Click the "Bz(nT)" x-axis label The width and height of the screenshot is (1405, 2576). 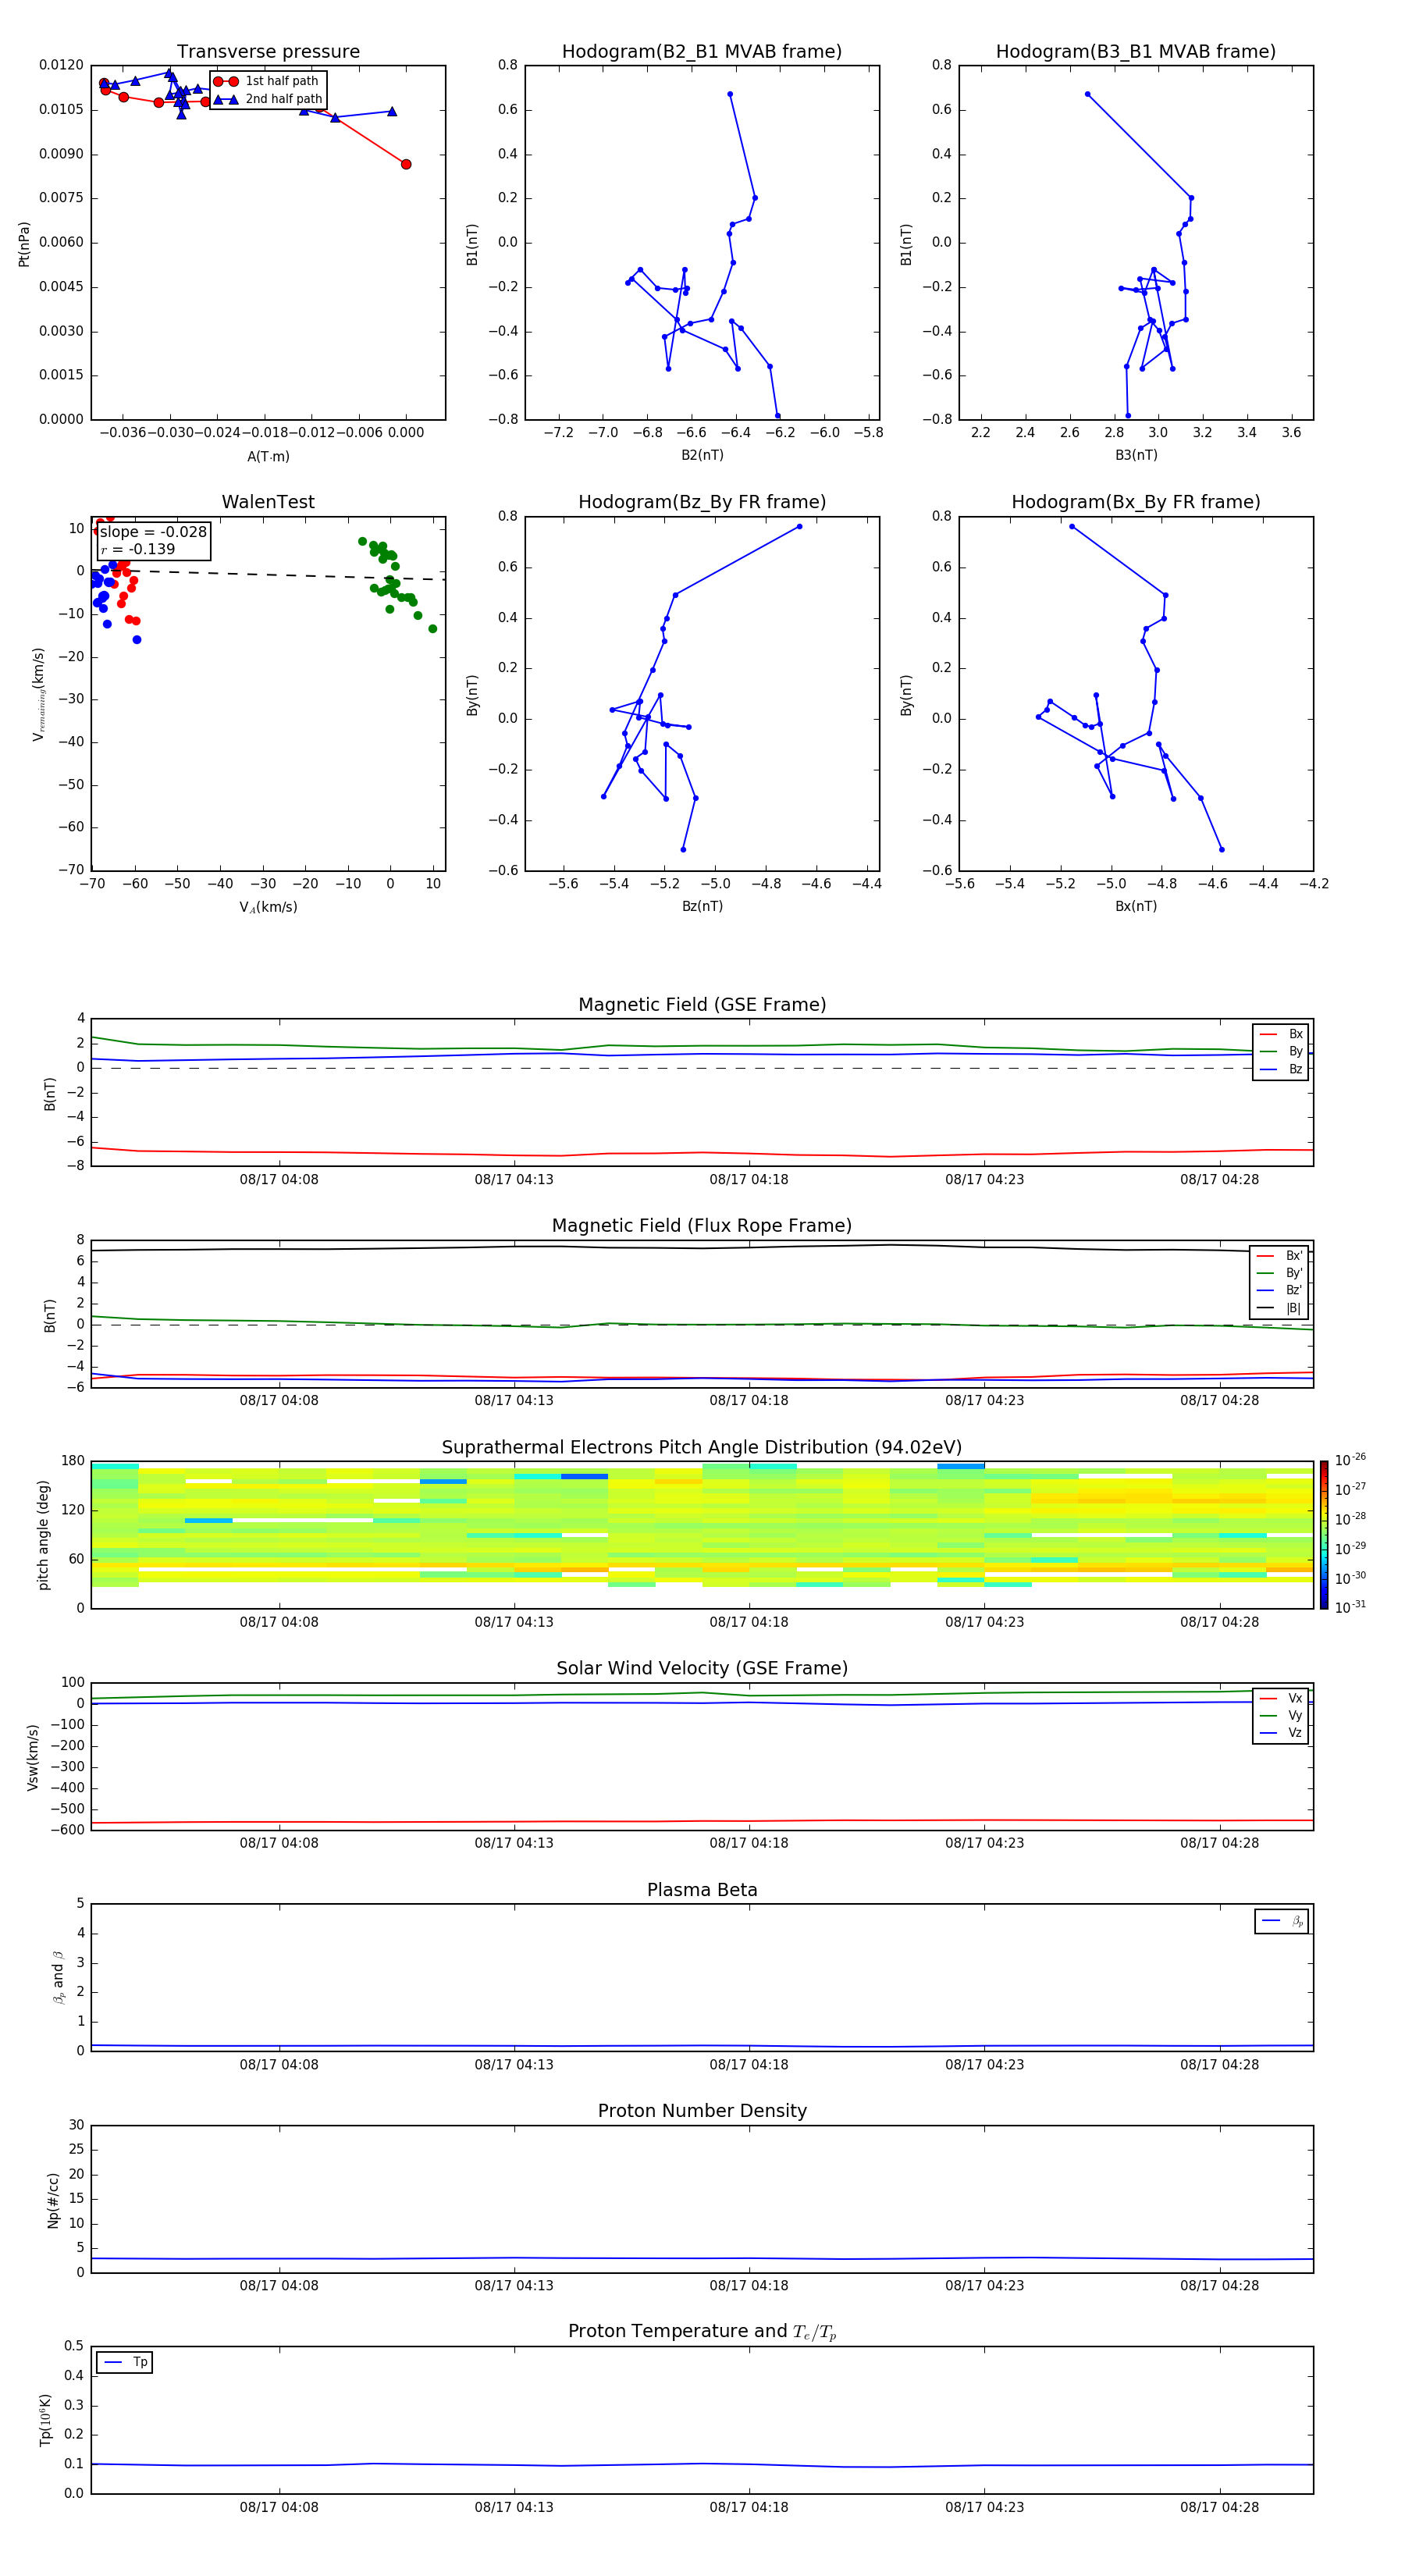pos(702,906)
